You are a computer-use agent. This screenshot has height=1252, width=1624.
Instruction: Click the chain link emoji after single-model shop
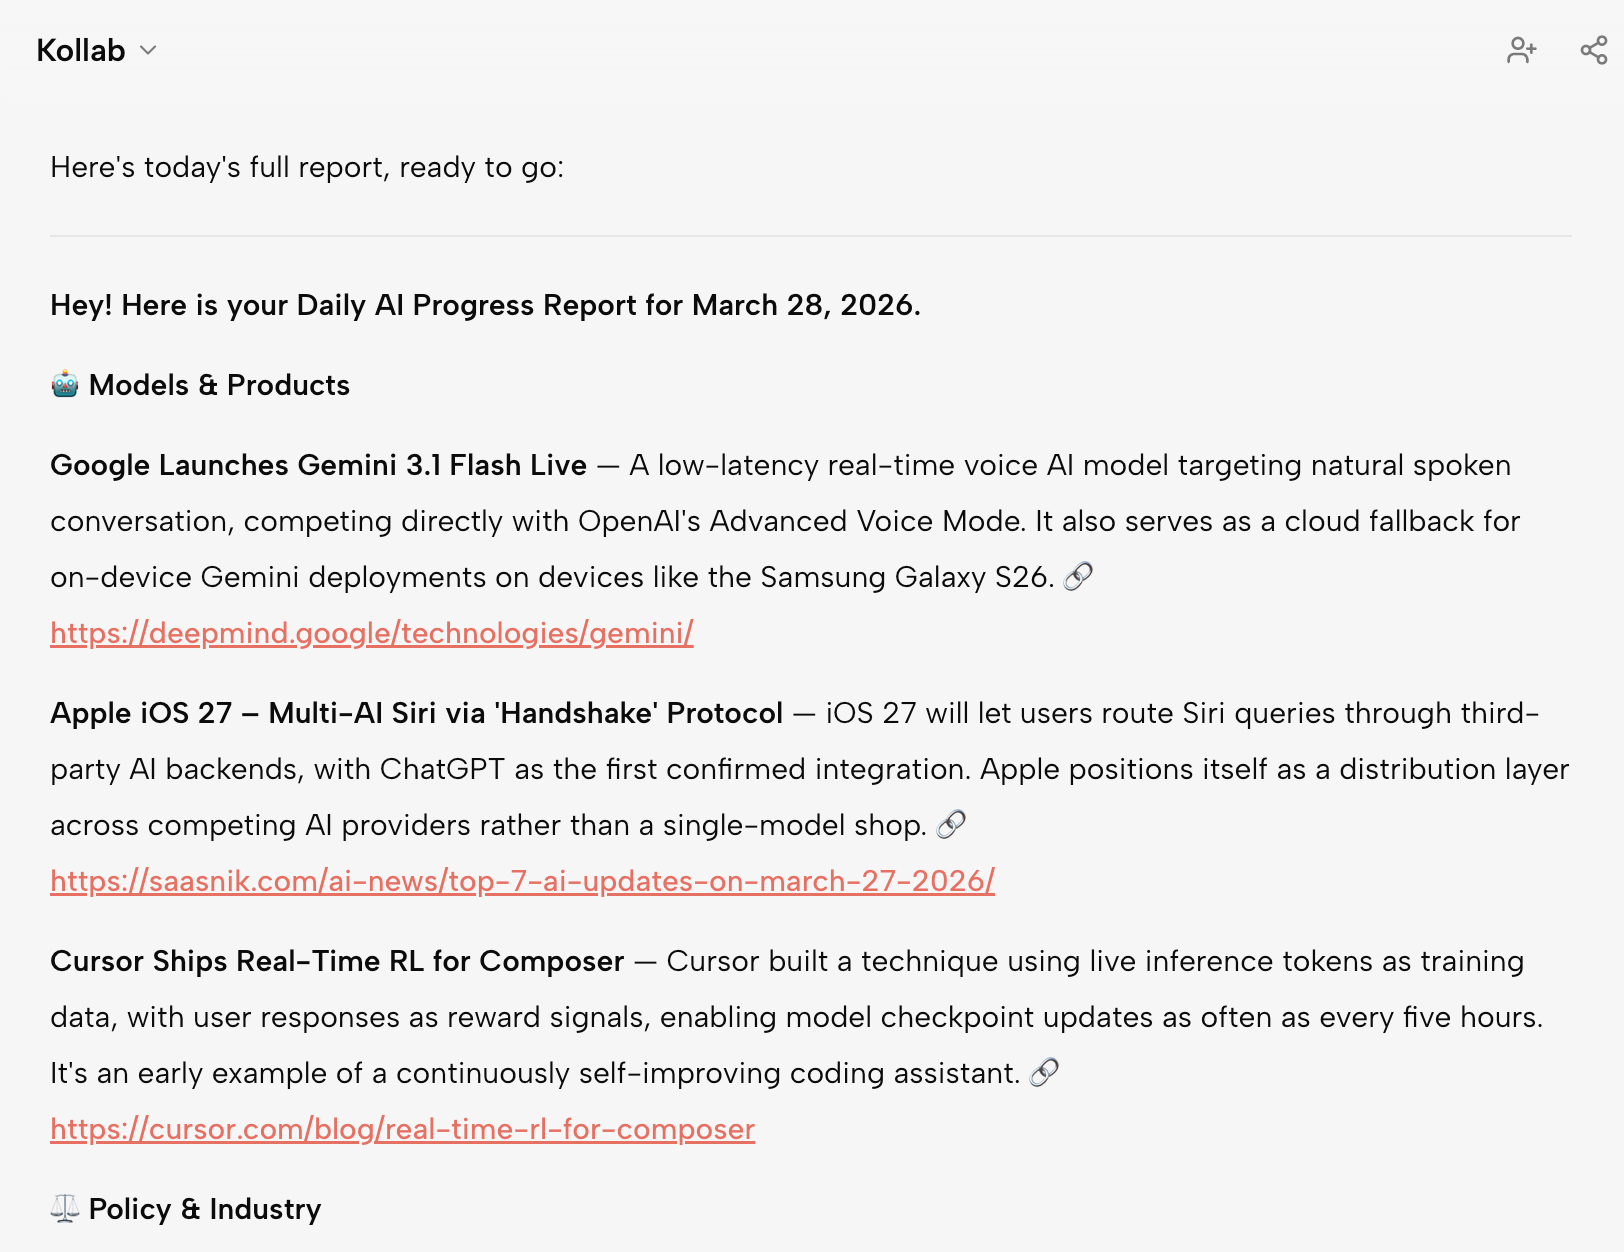coord(951,825)
